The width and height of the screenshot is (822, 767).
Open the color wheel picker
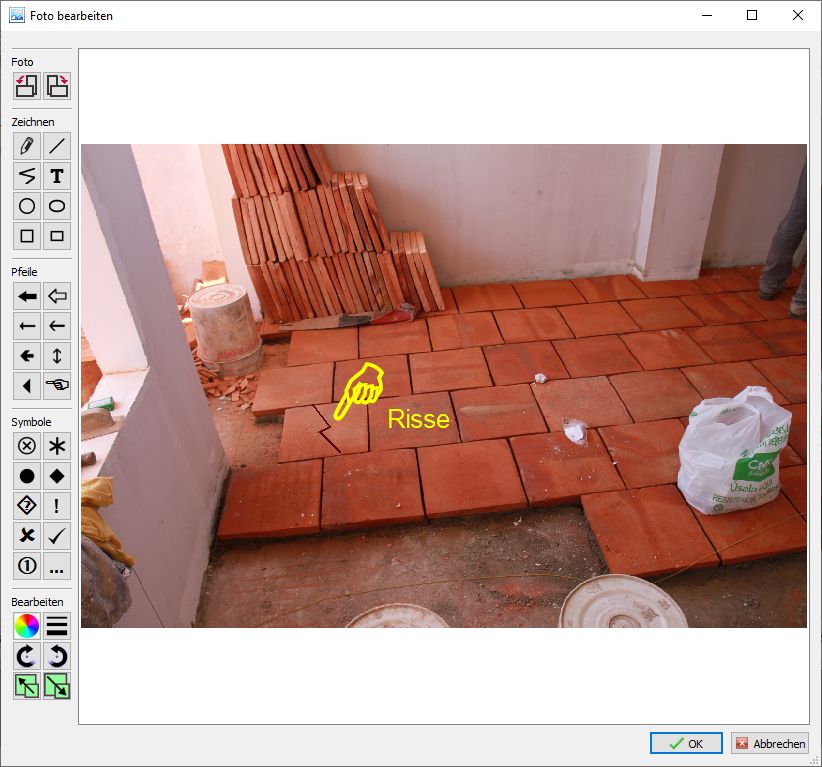(27, 626)
